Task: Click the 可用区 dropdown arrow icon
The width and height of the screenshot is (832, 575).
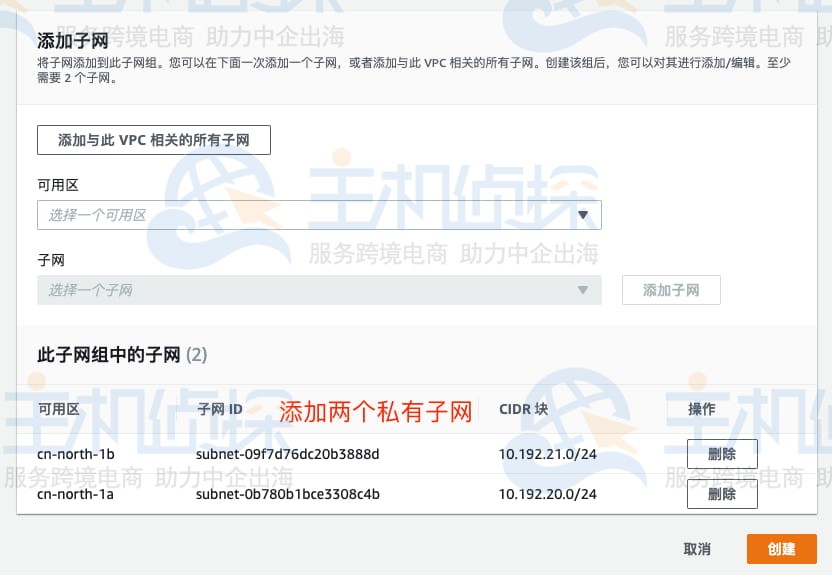Action: tap(583, 215)
